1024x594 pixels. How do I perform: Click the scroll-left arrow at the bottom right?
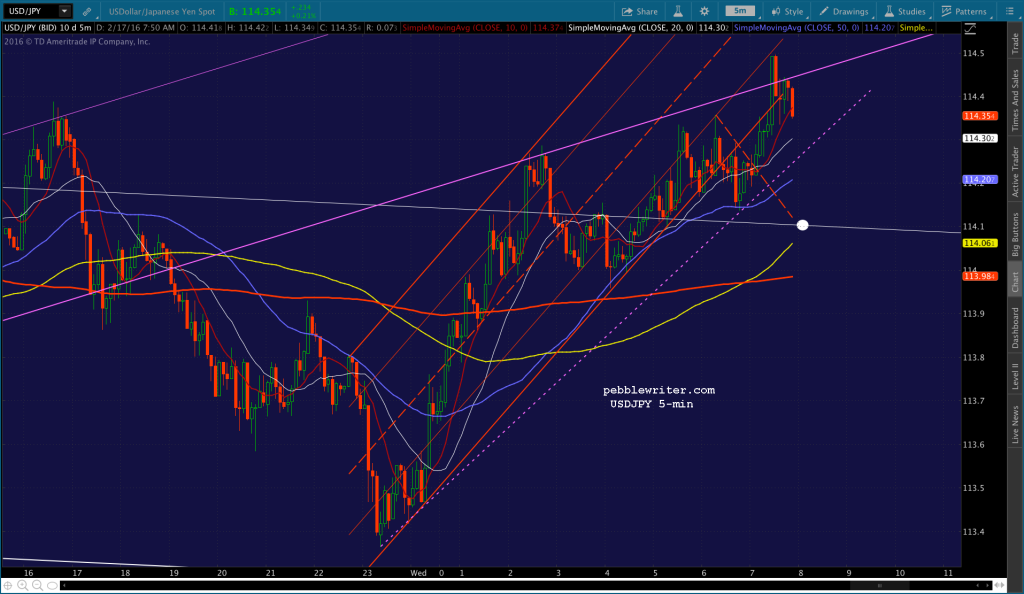coord(978,586)
